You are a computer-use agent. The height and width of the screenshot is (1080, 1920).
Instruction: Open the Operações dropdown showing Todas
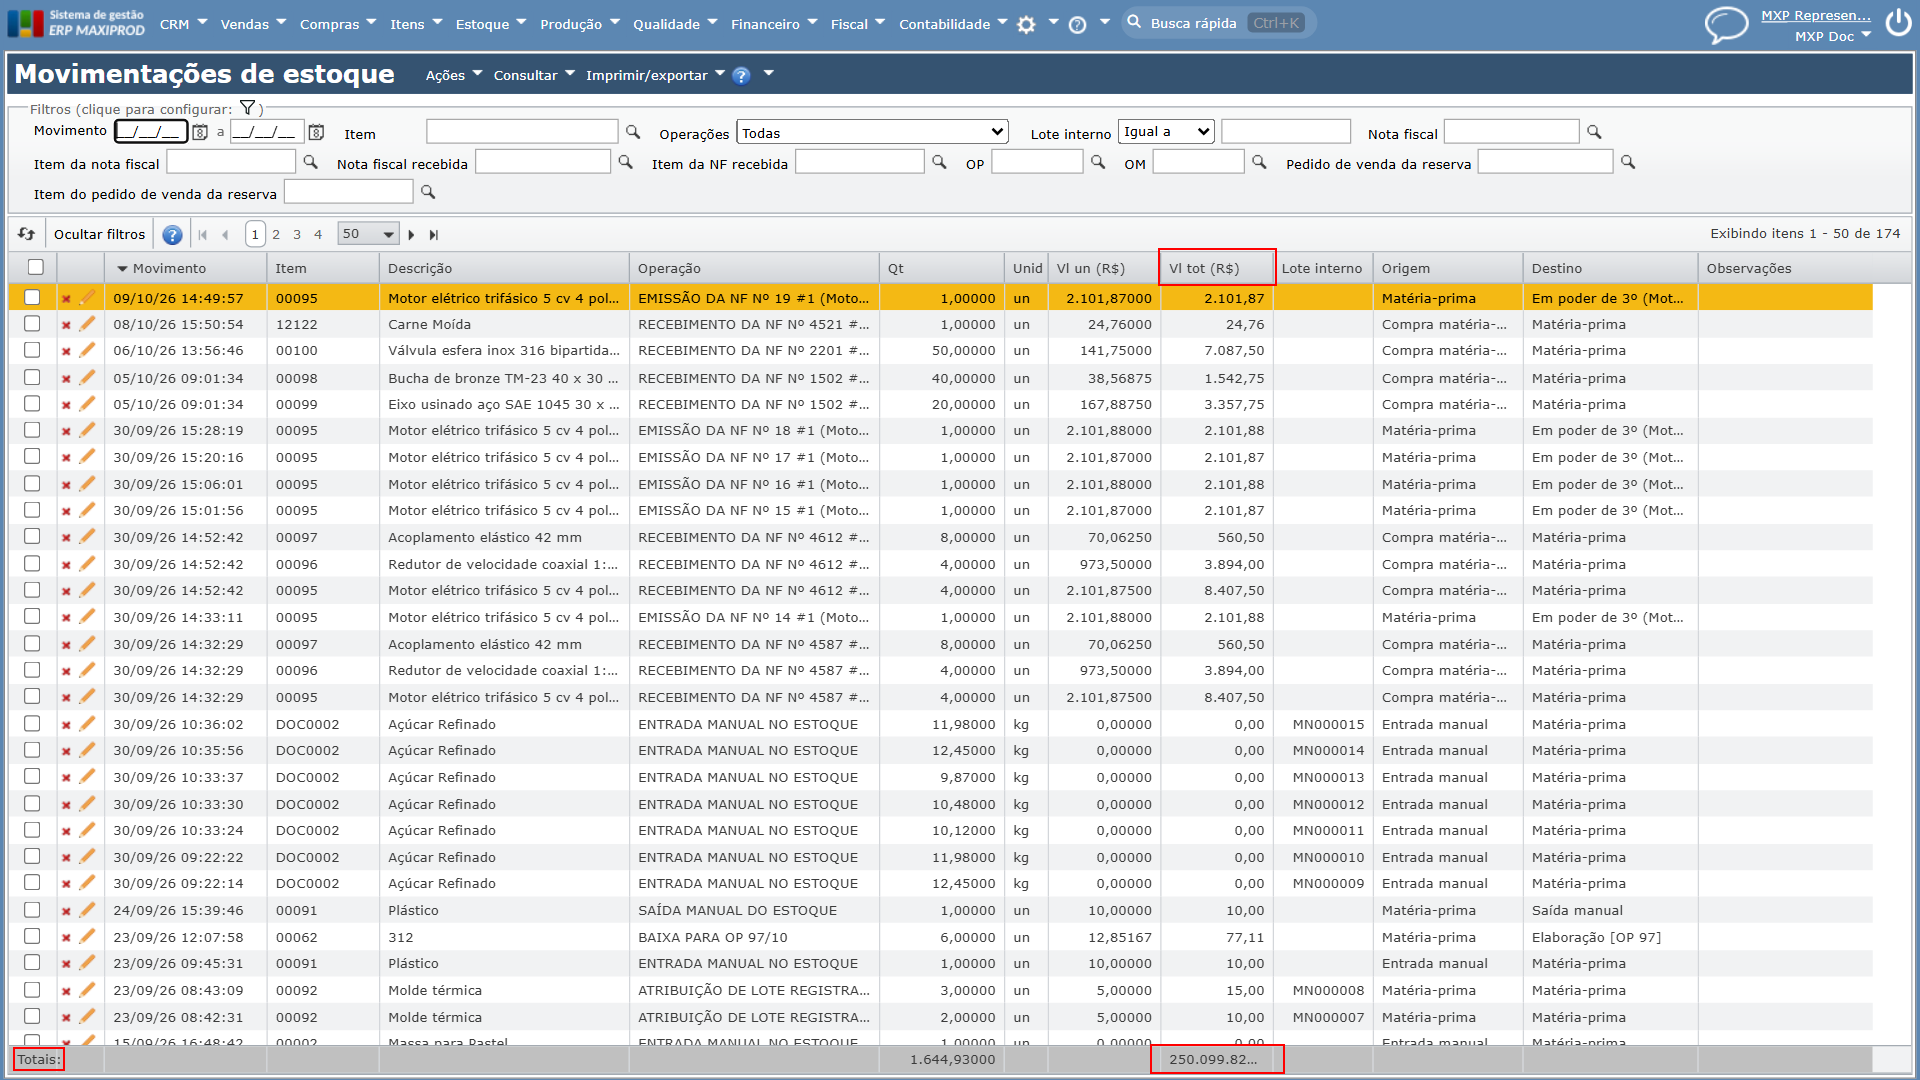pos(873,132)
